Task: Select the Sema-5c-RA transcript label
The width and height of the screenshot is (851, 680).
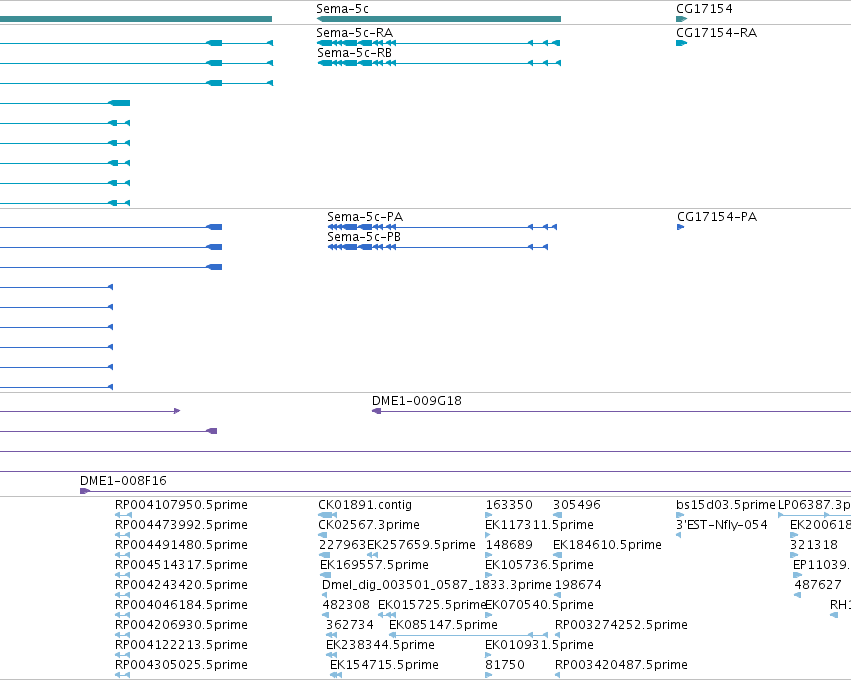Action: 354,33
